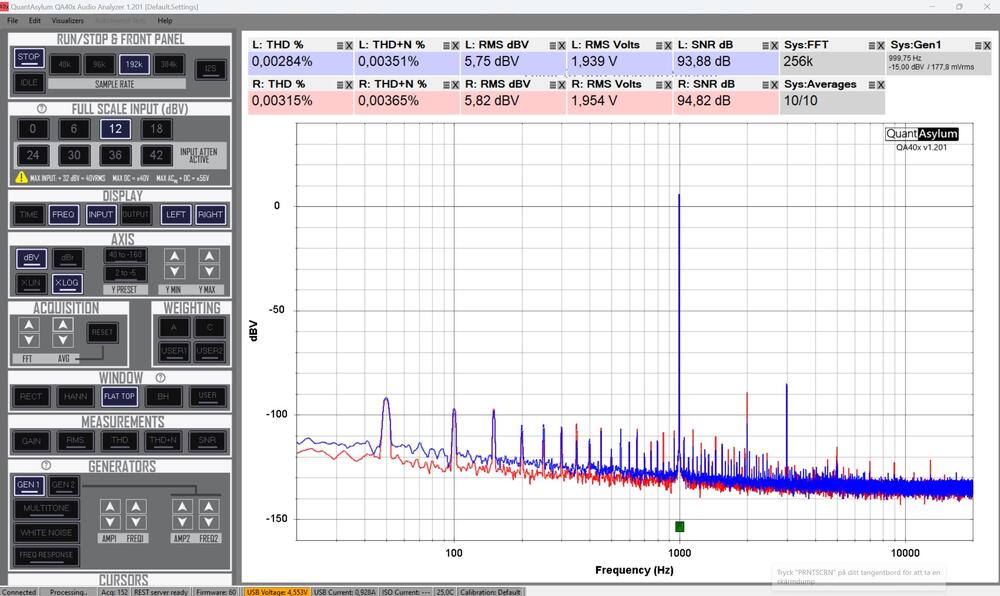This screenshot has width=1000, height=596.
Task: Click help icon beside Full Scale Input
Action: [x=43, y=108]
